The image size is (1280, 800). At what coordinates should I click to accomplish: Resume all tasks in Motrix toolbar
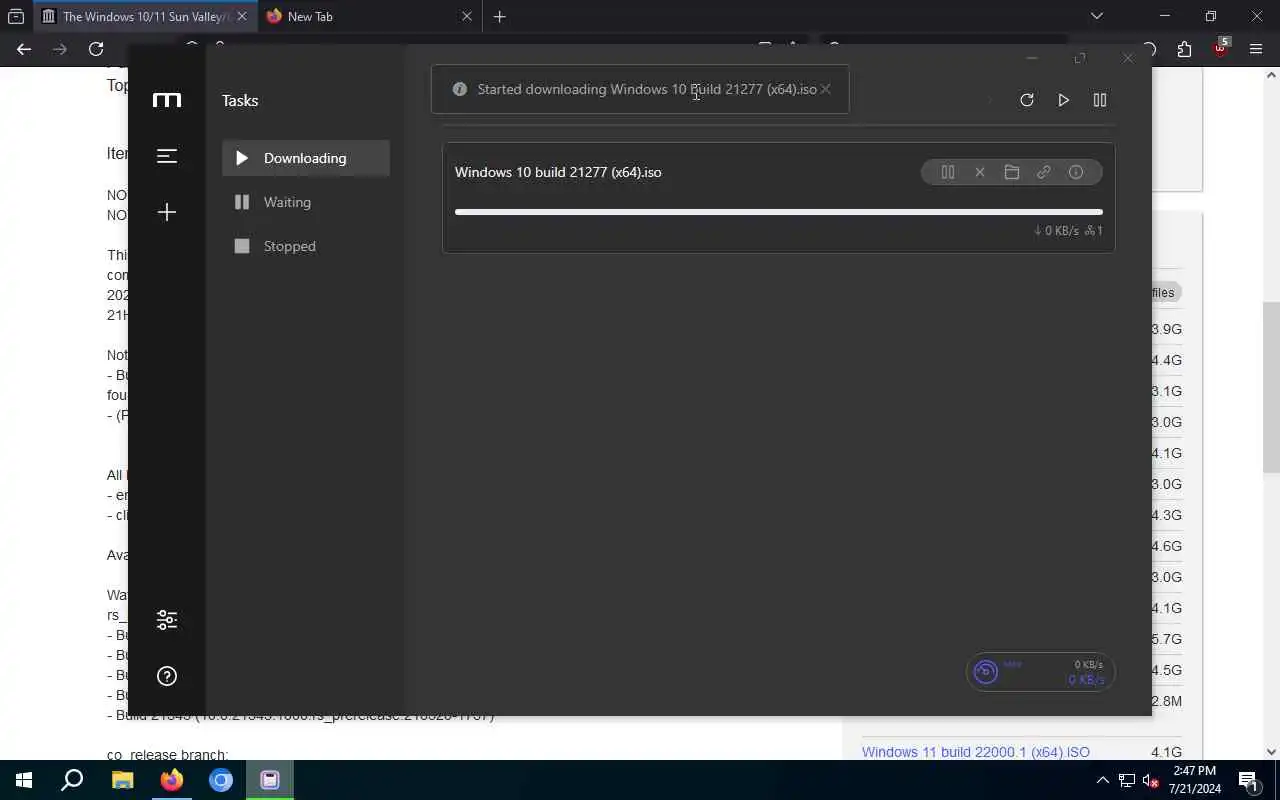1063,100
